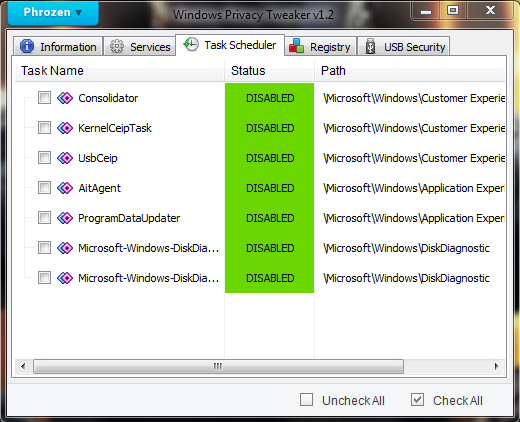Viewport: 520px width, 422px height.
Task: Maximize the Windows Privacy Tweaker window
Action: [x=453, y=11]
